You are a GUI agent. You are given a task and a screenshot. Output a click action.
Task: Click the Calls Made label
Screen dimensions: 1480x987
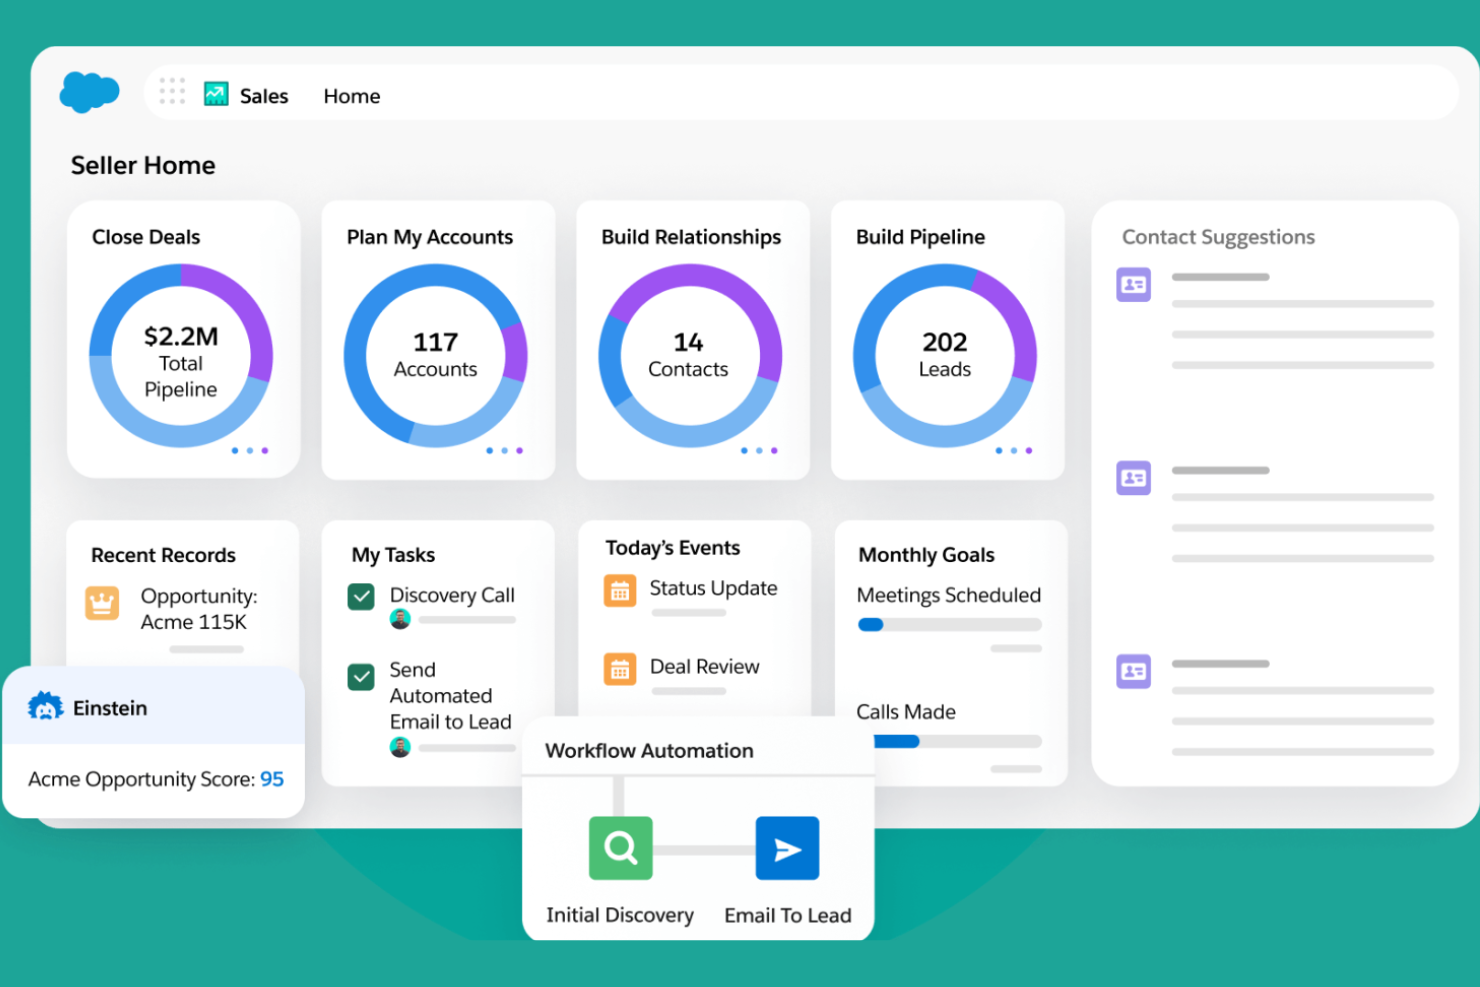click(x=906, y=712)
